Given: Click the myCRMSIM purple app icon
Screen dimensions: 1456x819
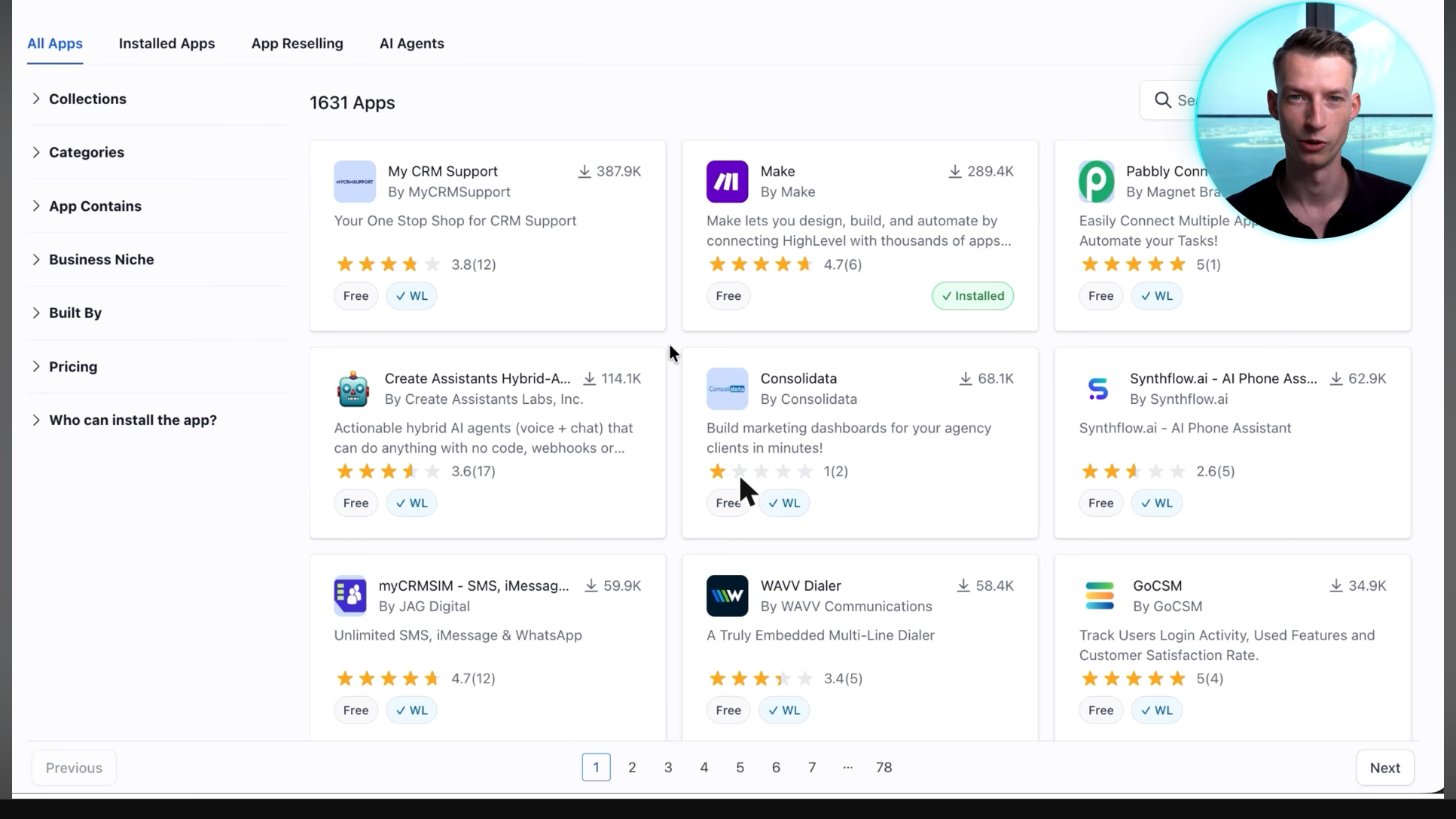Looking at the screenshot, I should click(350, 596).
